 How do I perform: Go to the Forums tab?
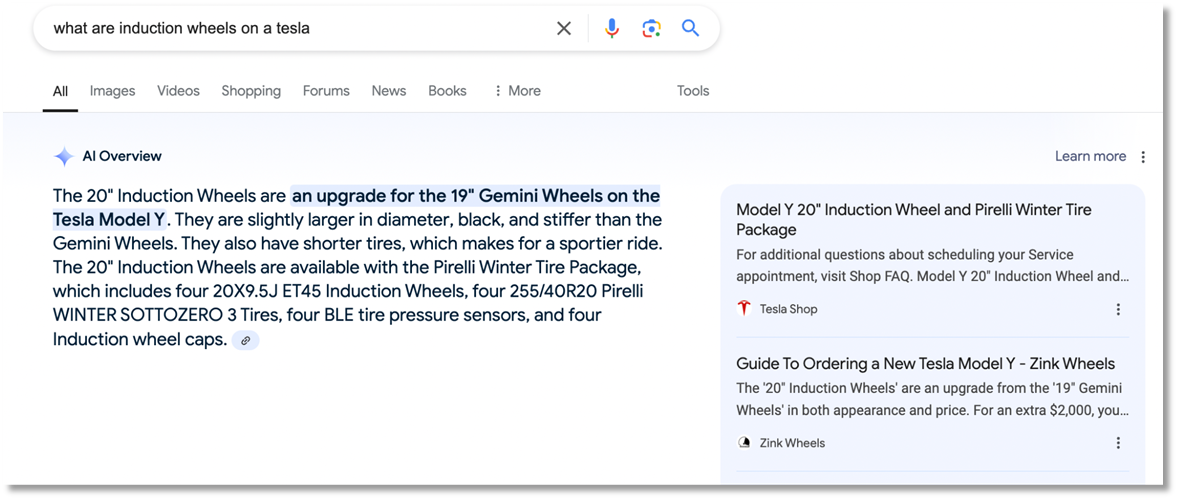point(326,91)
